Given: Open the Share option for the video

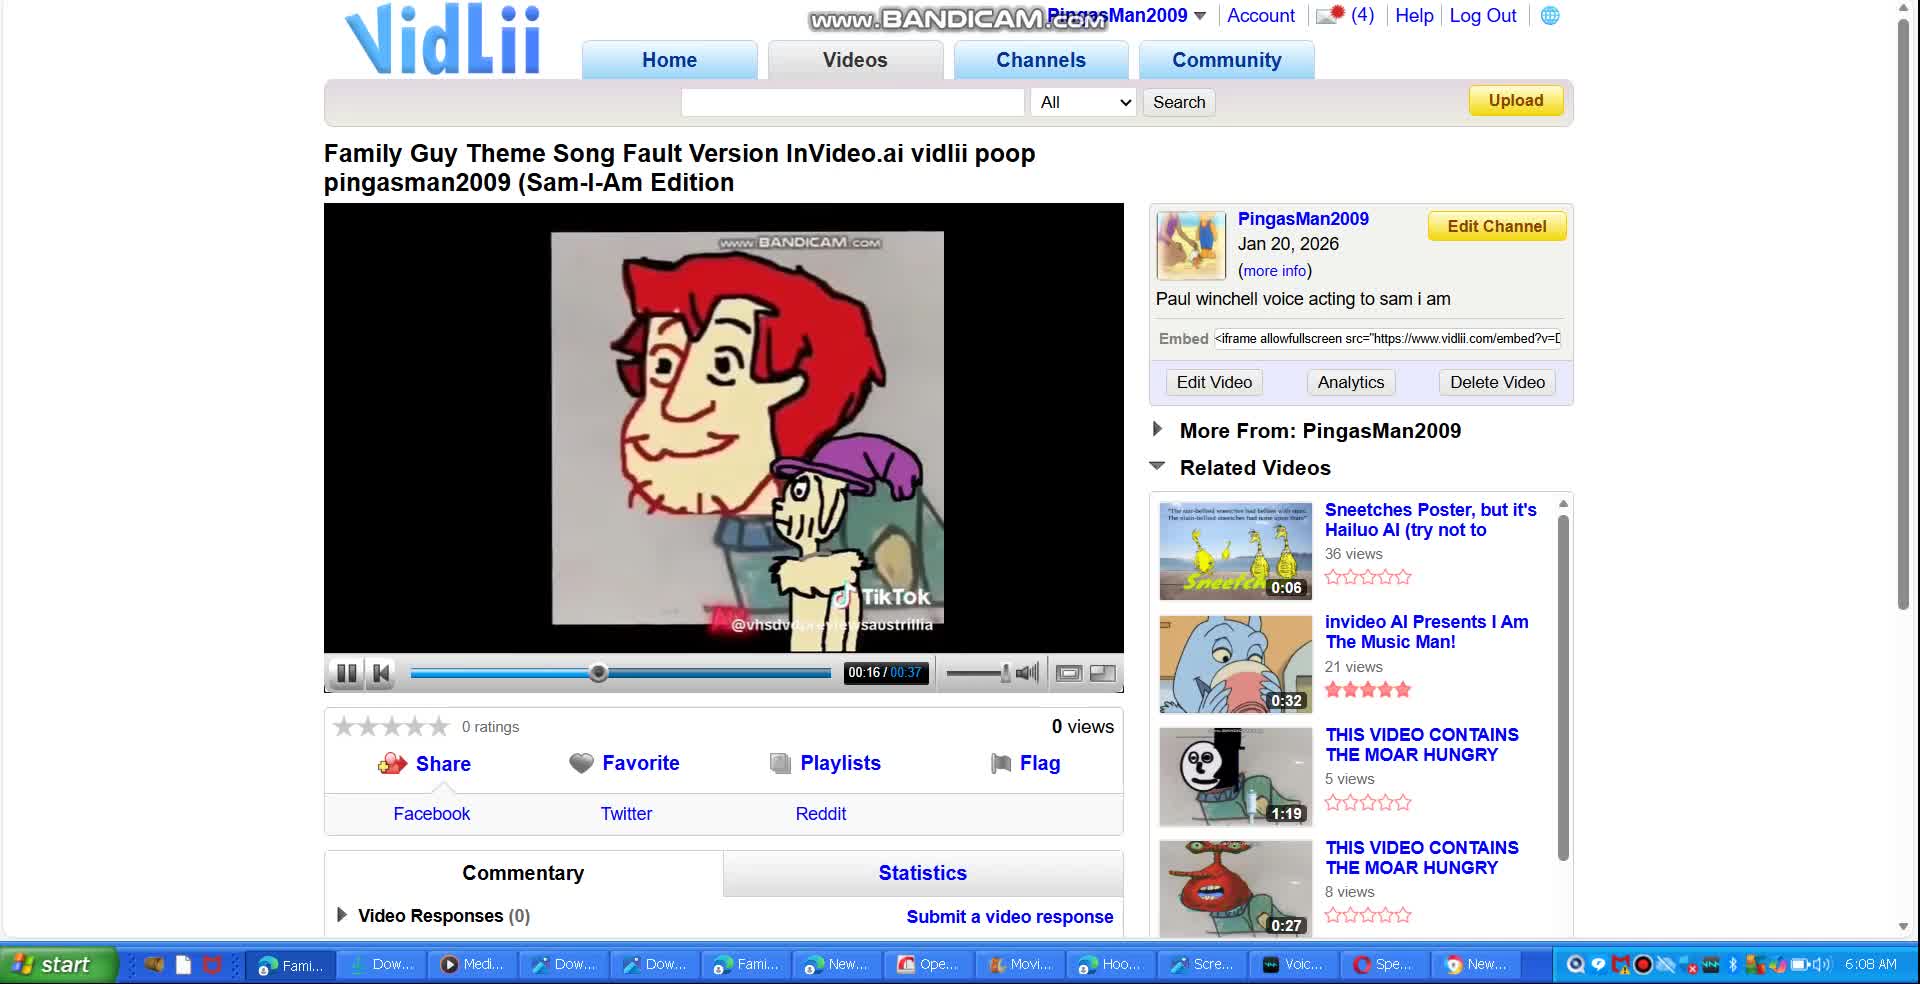Looking at the screenshot, I should click(x=441, y=763).
